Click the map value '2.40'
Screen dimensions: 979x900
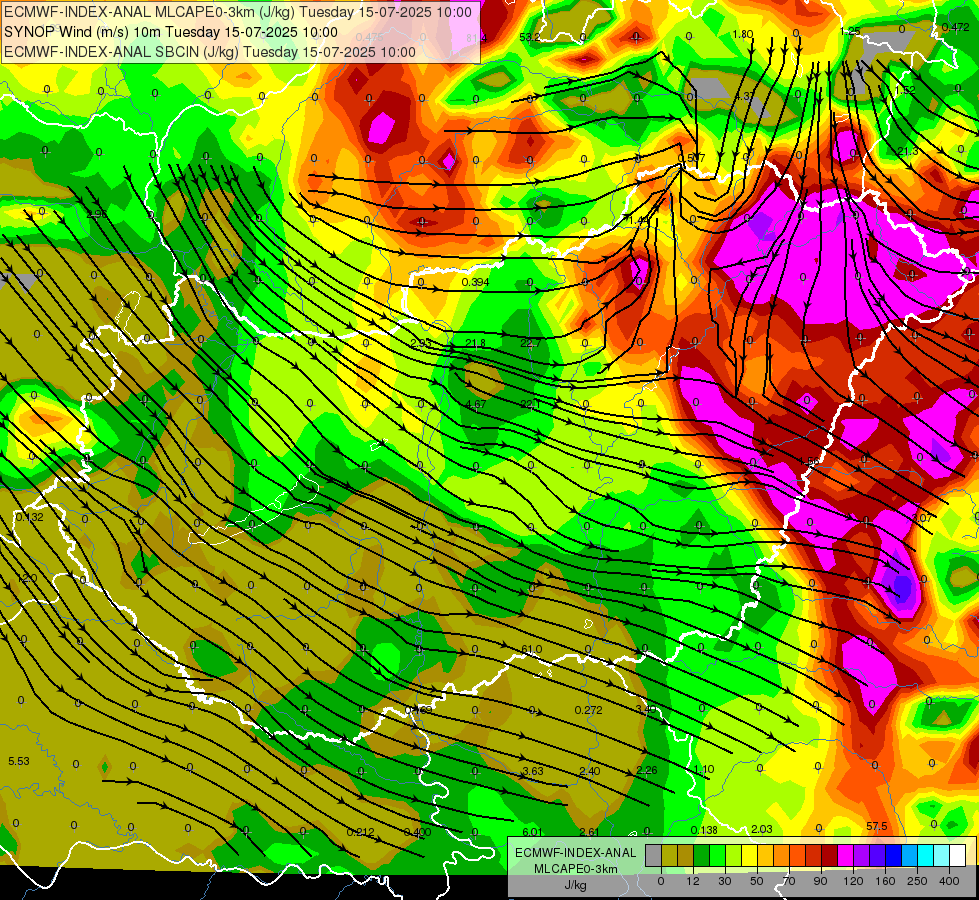(589, 771)
